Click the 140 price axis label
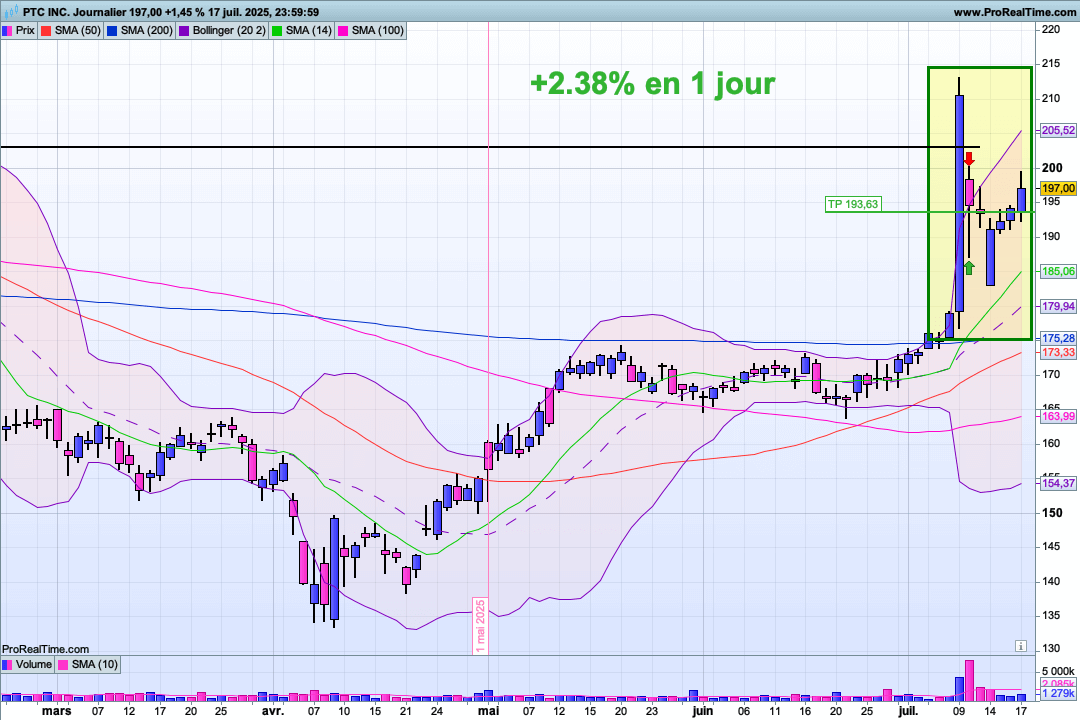The image size is (1080, 720). pyautogui.click(x=1051, y=582)
